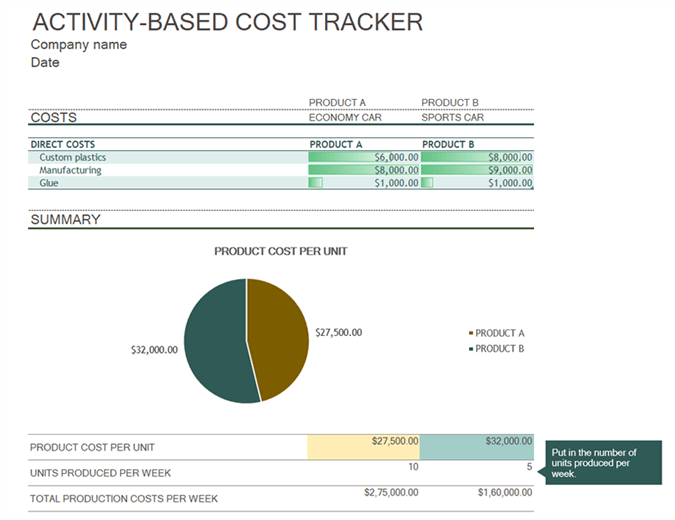Click the Date field under company name
675x520 pixels.
[45, 62]
